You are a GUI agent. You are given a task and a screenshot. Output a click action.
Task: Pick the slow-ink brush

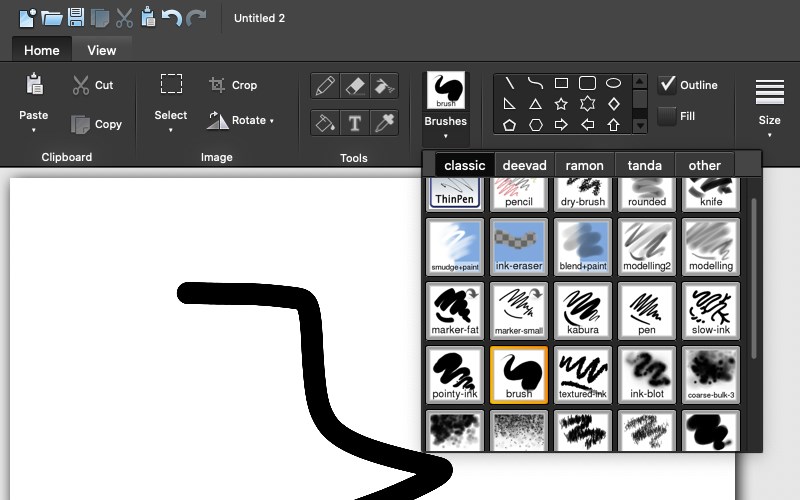[711, 311]
